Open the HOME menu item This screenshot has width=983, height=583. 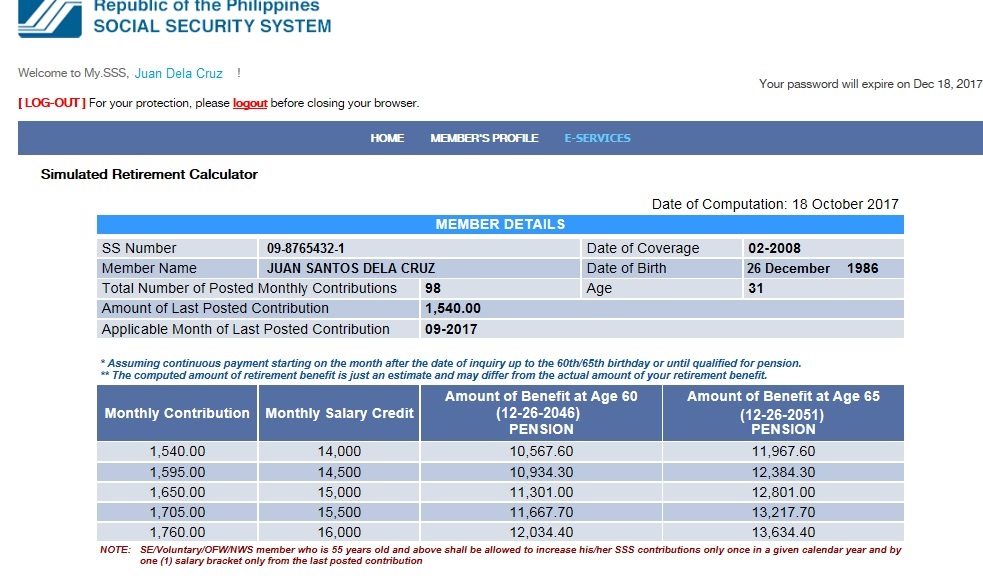pyautogui.click(x=387, y=138)
